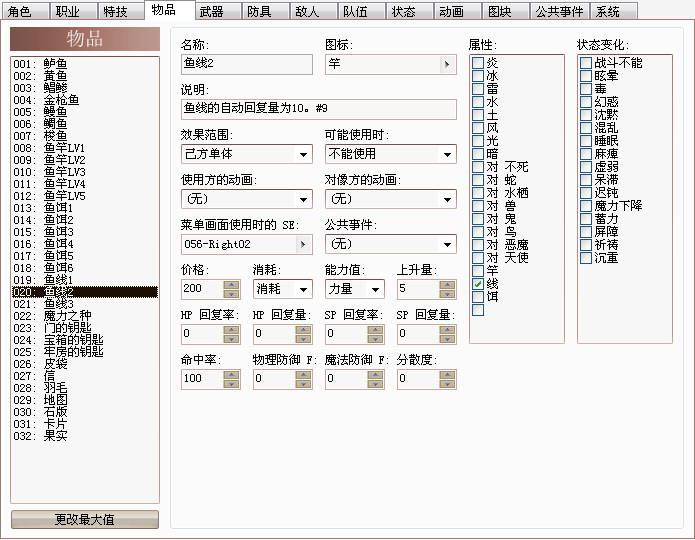This screenshot has height=540, width=695.
Task: Increase SP 回复率 with up arrow
Action: 375,329
